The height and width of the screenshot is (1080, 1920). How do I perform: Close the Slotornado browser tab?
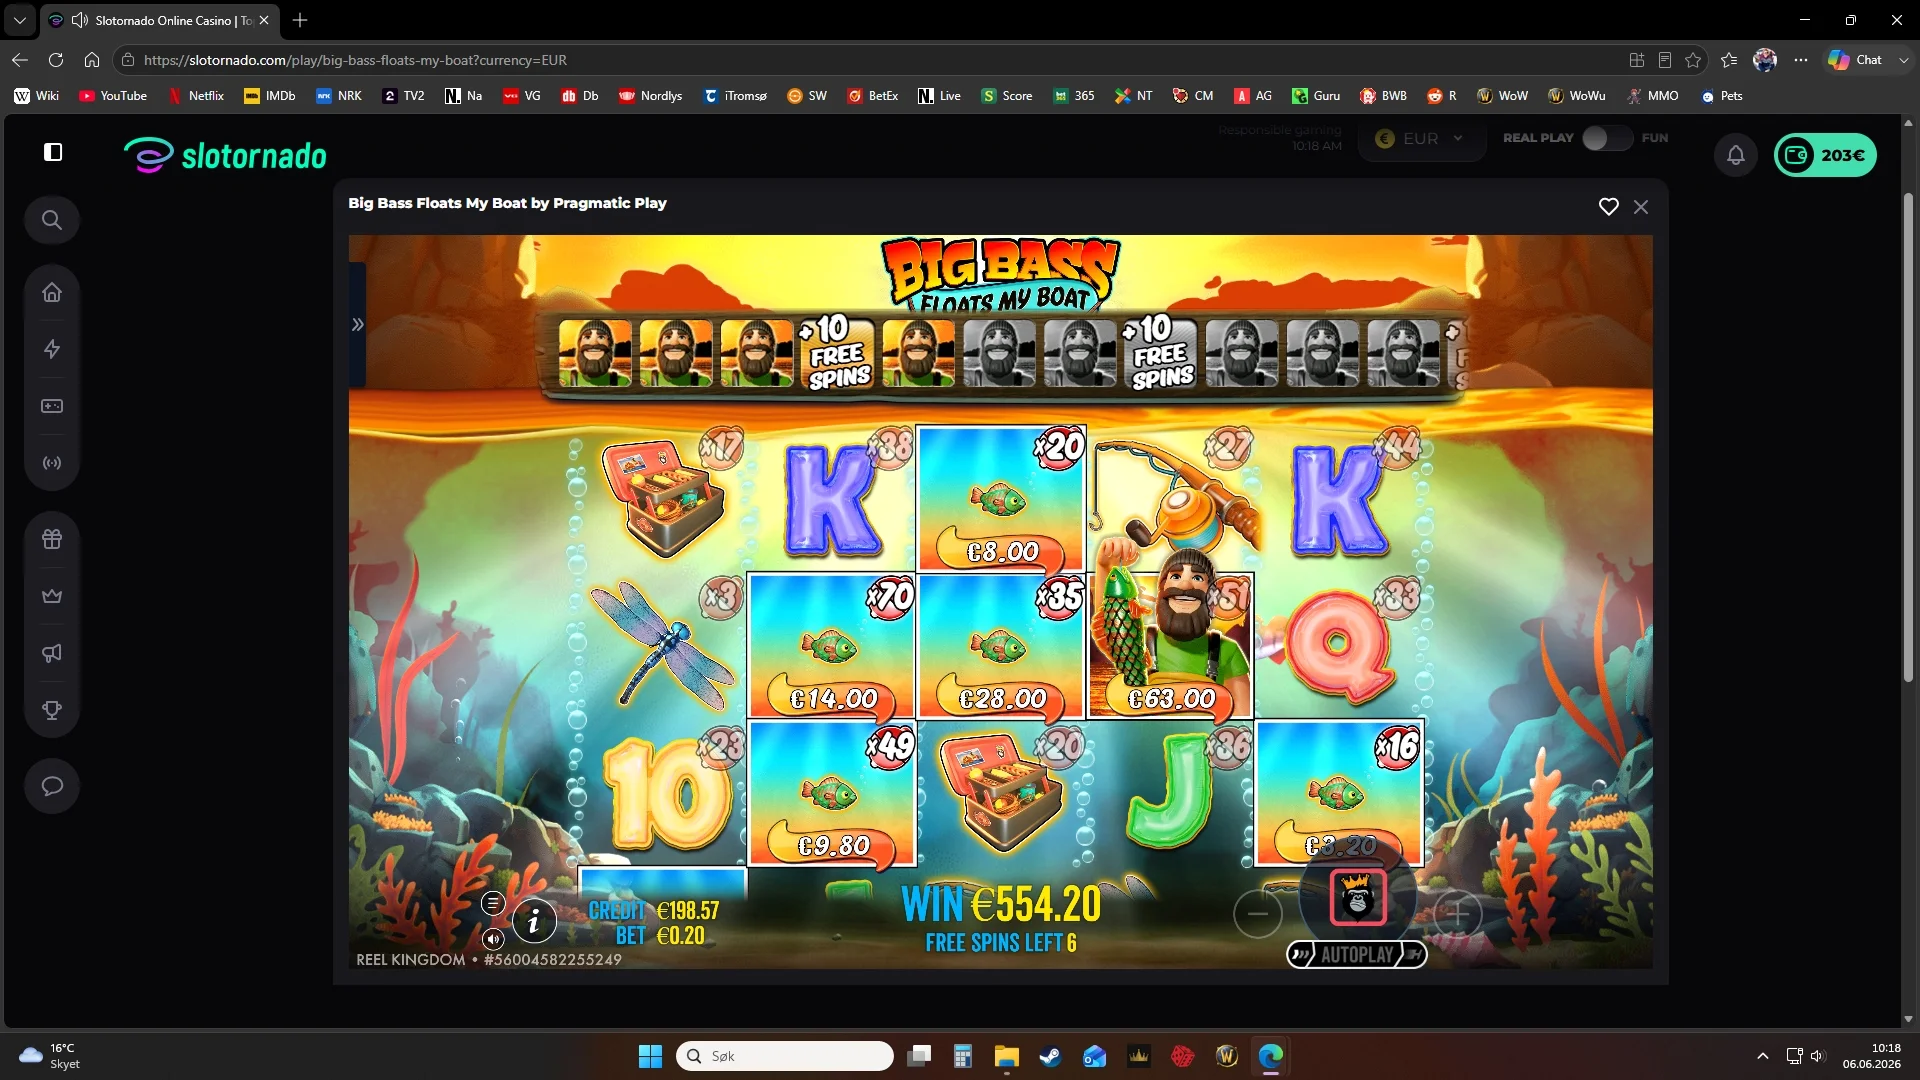click(264, 20)
